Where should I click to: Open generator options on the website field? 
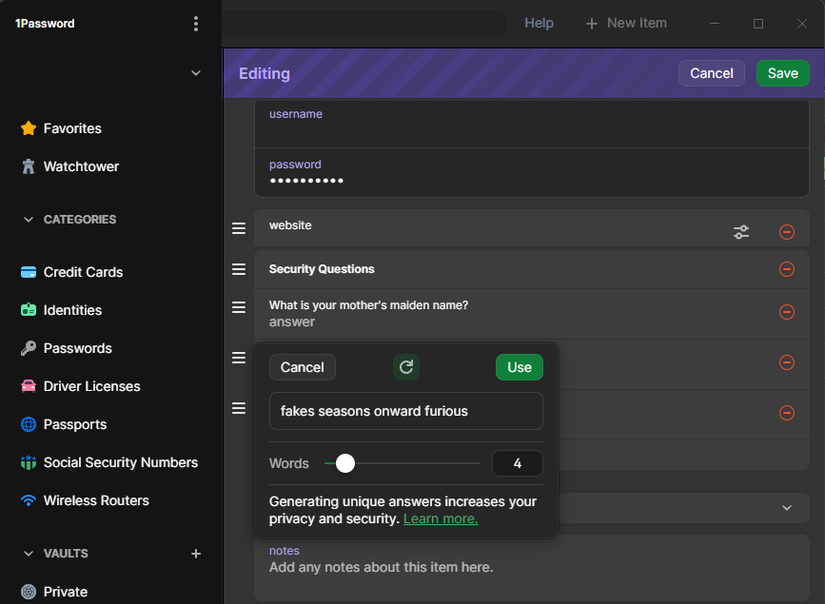741,231
